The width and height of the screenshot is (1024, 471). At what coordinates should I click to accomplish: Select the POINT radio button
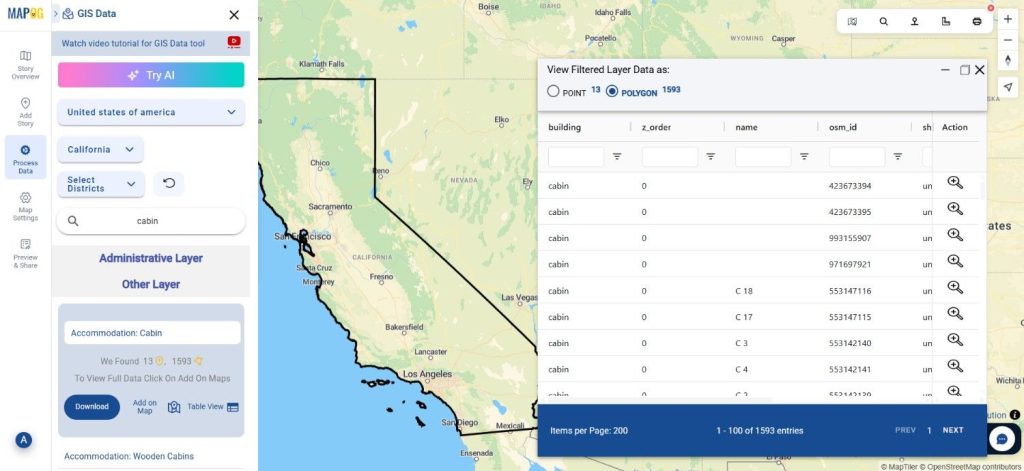click(553, 91)
